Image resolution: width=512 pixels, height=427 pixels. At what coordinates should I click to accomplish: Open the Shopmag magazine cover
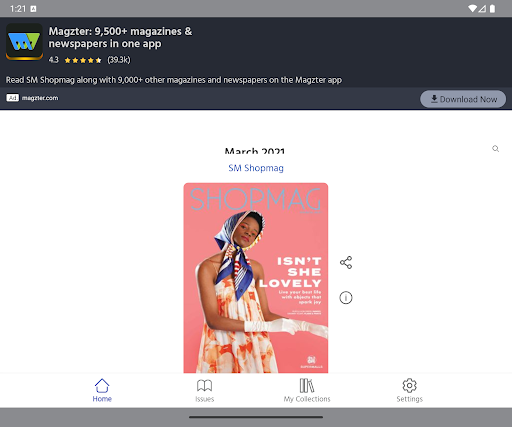[256, 278]
